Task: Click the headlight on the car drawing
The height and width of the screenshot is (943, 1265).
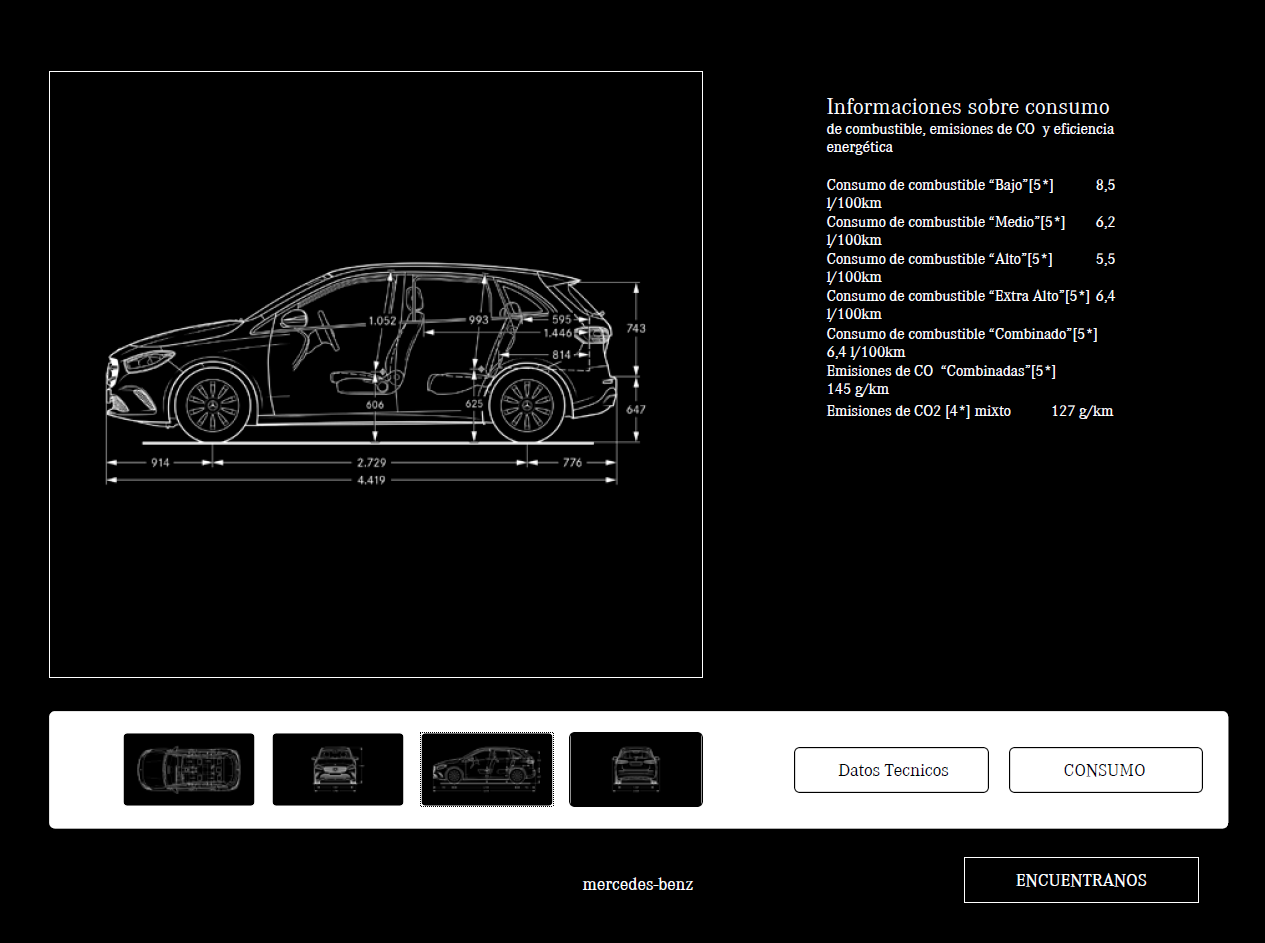Action: (x=145, y=361)
